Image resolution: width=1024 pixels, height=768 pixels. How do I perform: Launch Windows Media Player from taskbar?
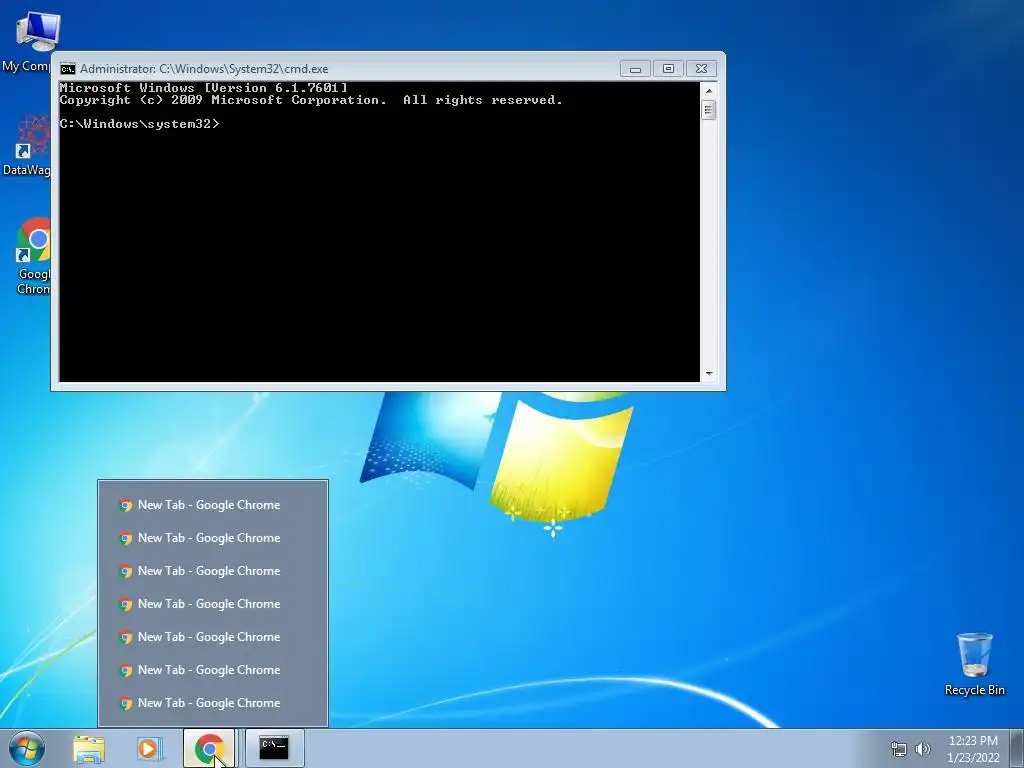(x=148, y=748)
